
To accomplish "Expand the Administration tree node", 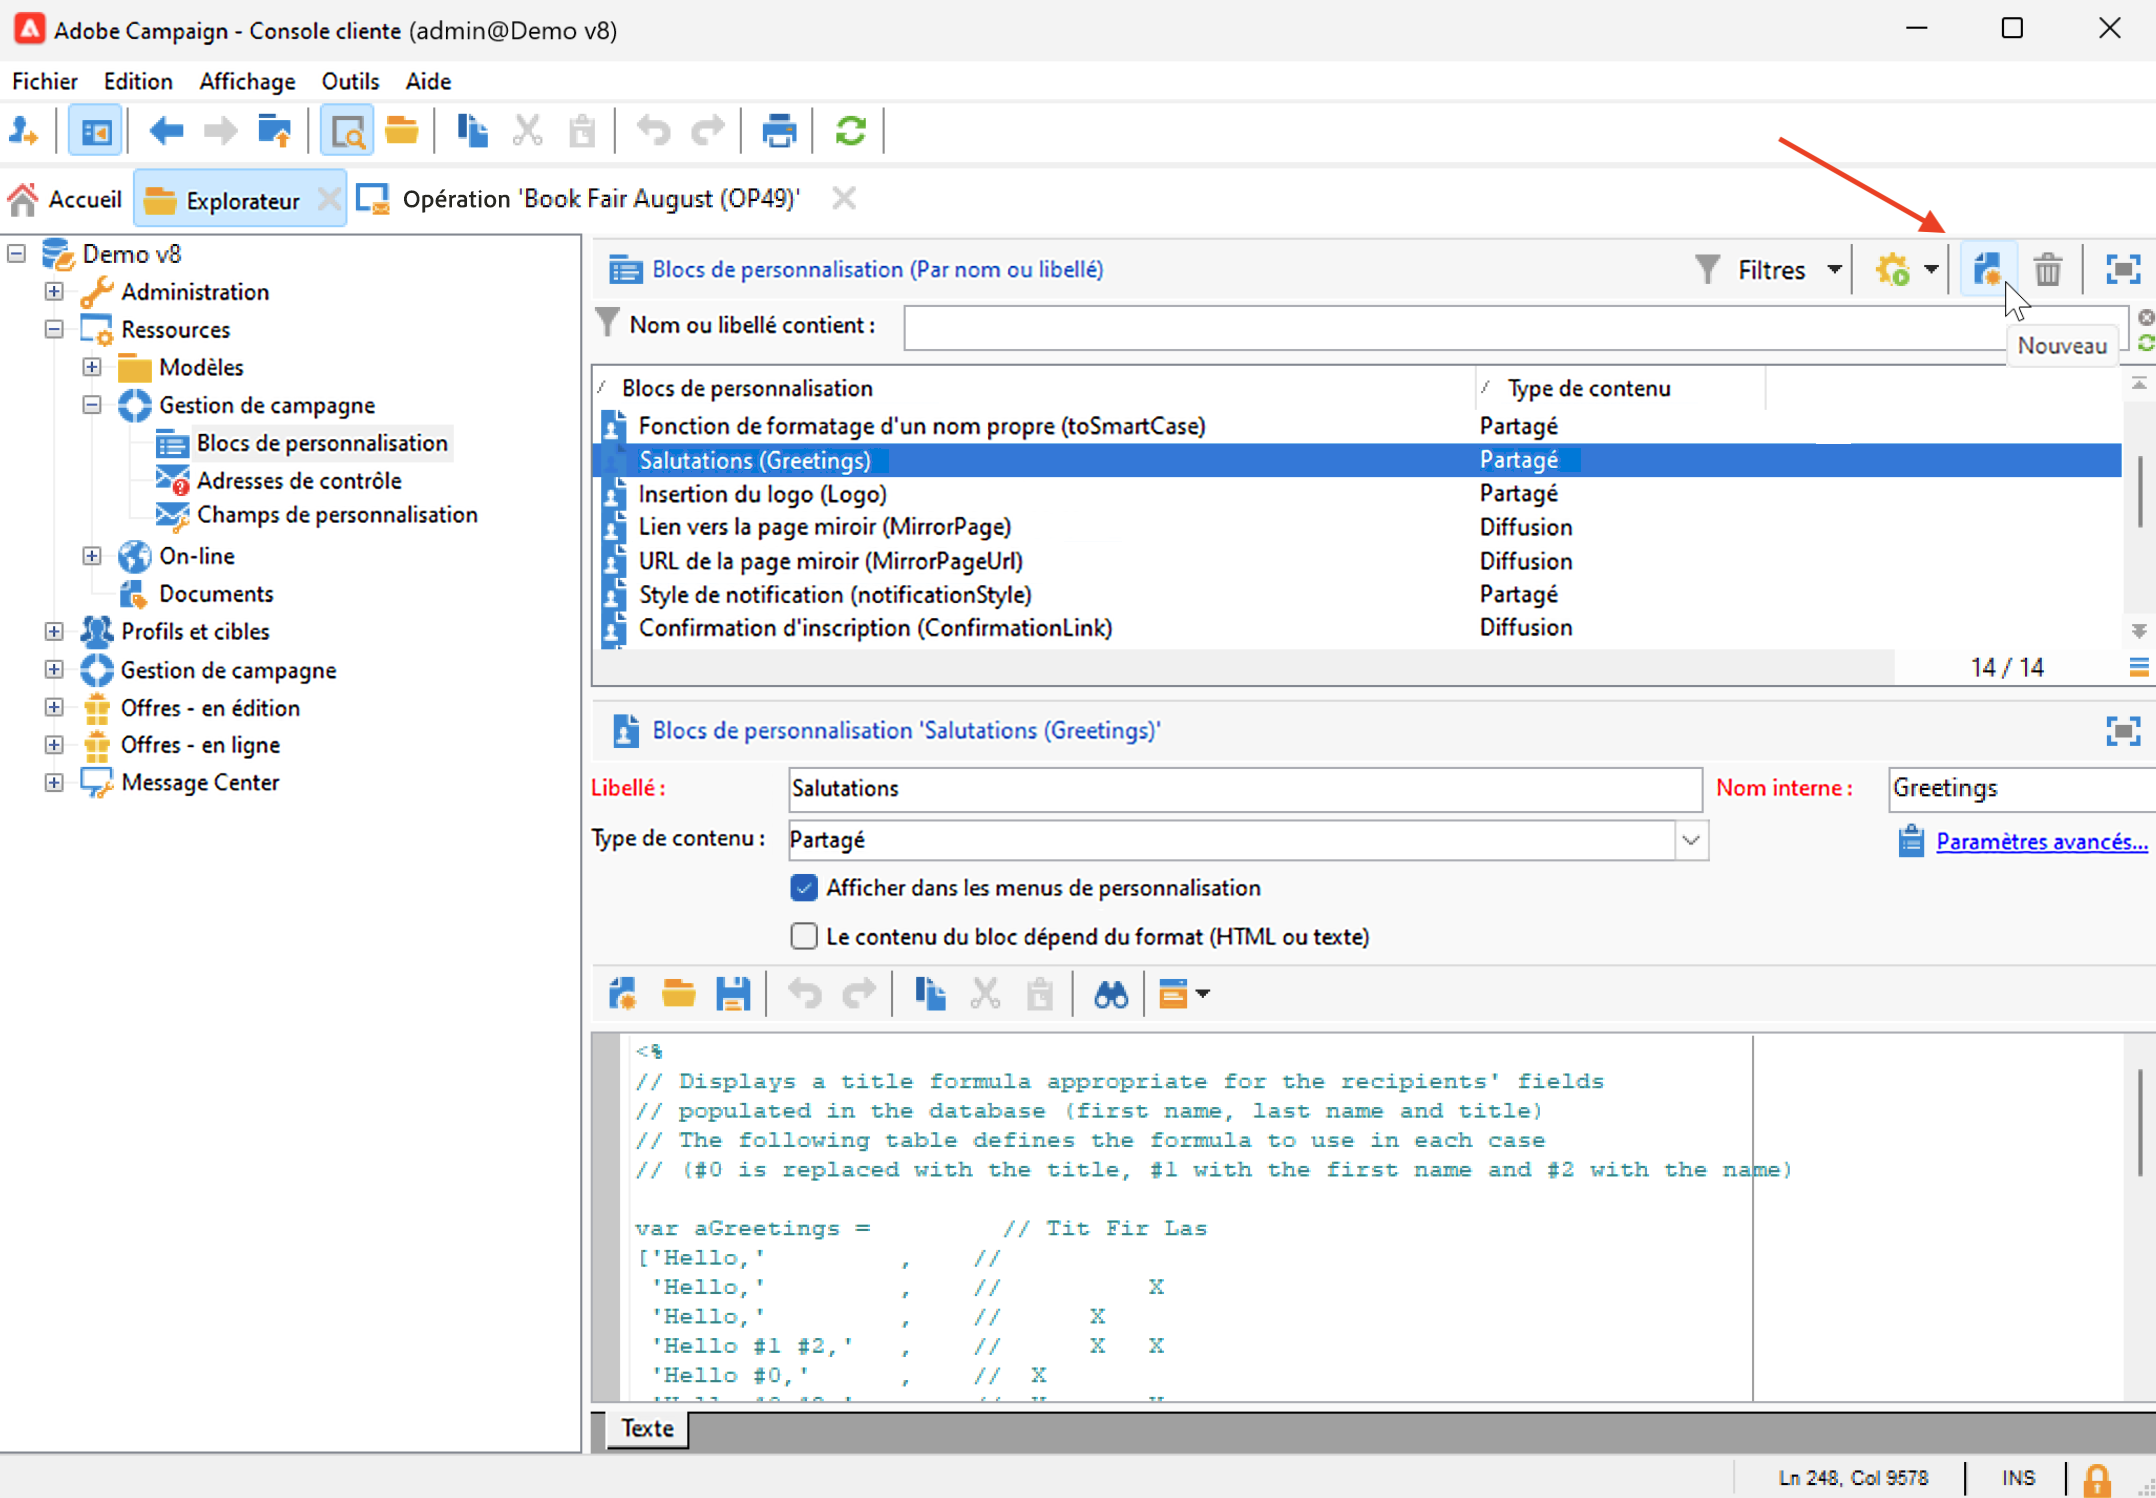I will 54,292.
